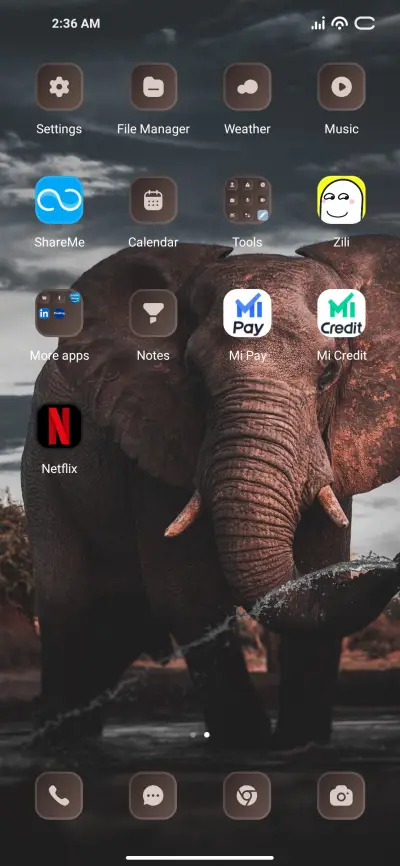Tap the Wi-Fi status icon

(339, 24)
